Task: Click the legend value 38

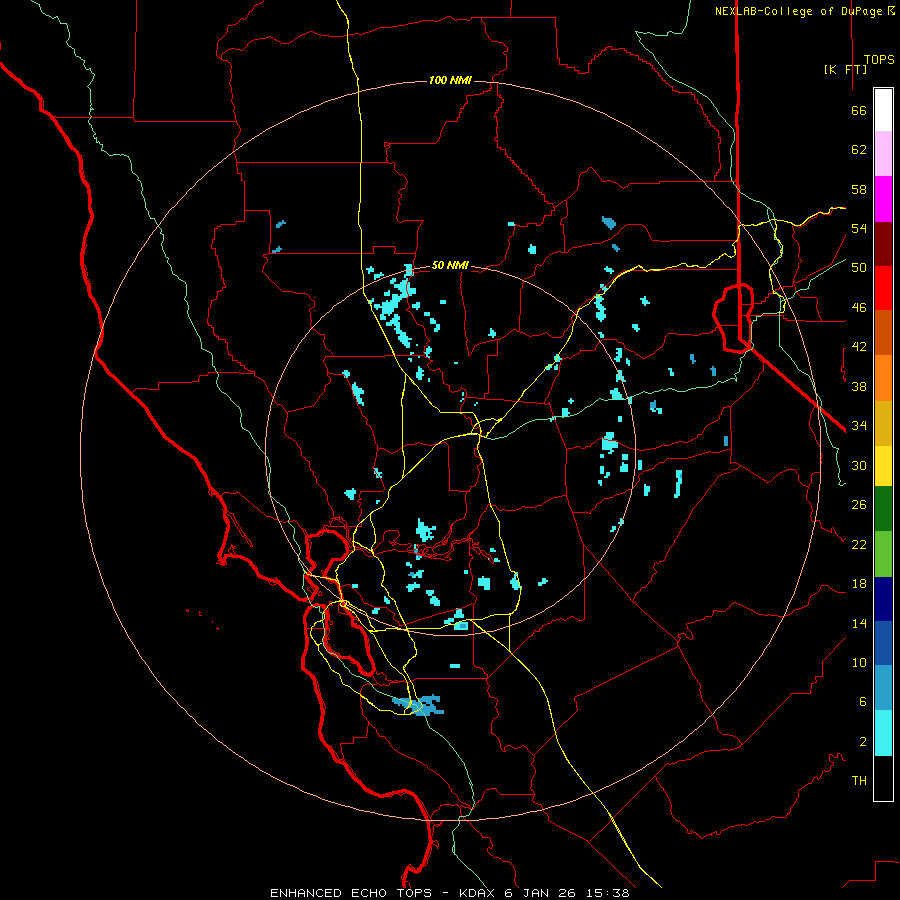Action: coord(859,386)
